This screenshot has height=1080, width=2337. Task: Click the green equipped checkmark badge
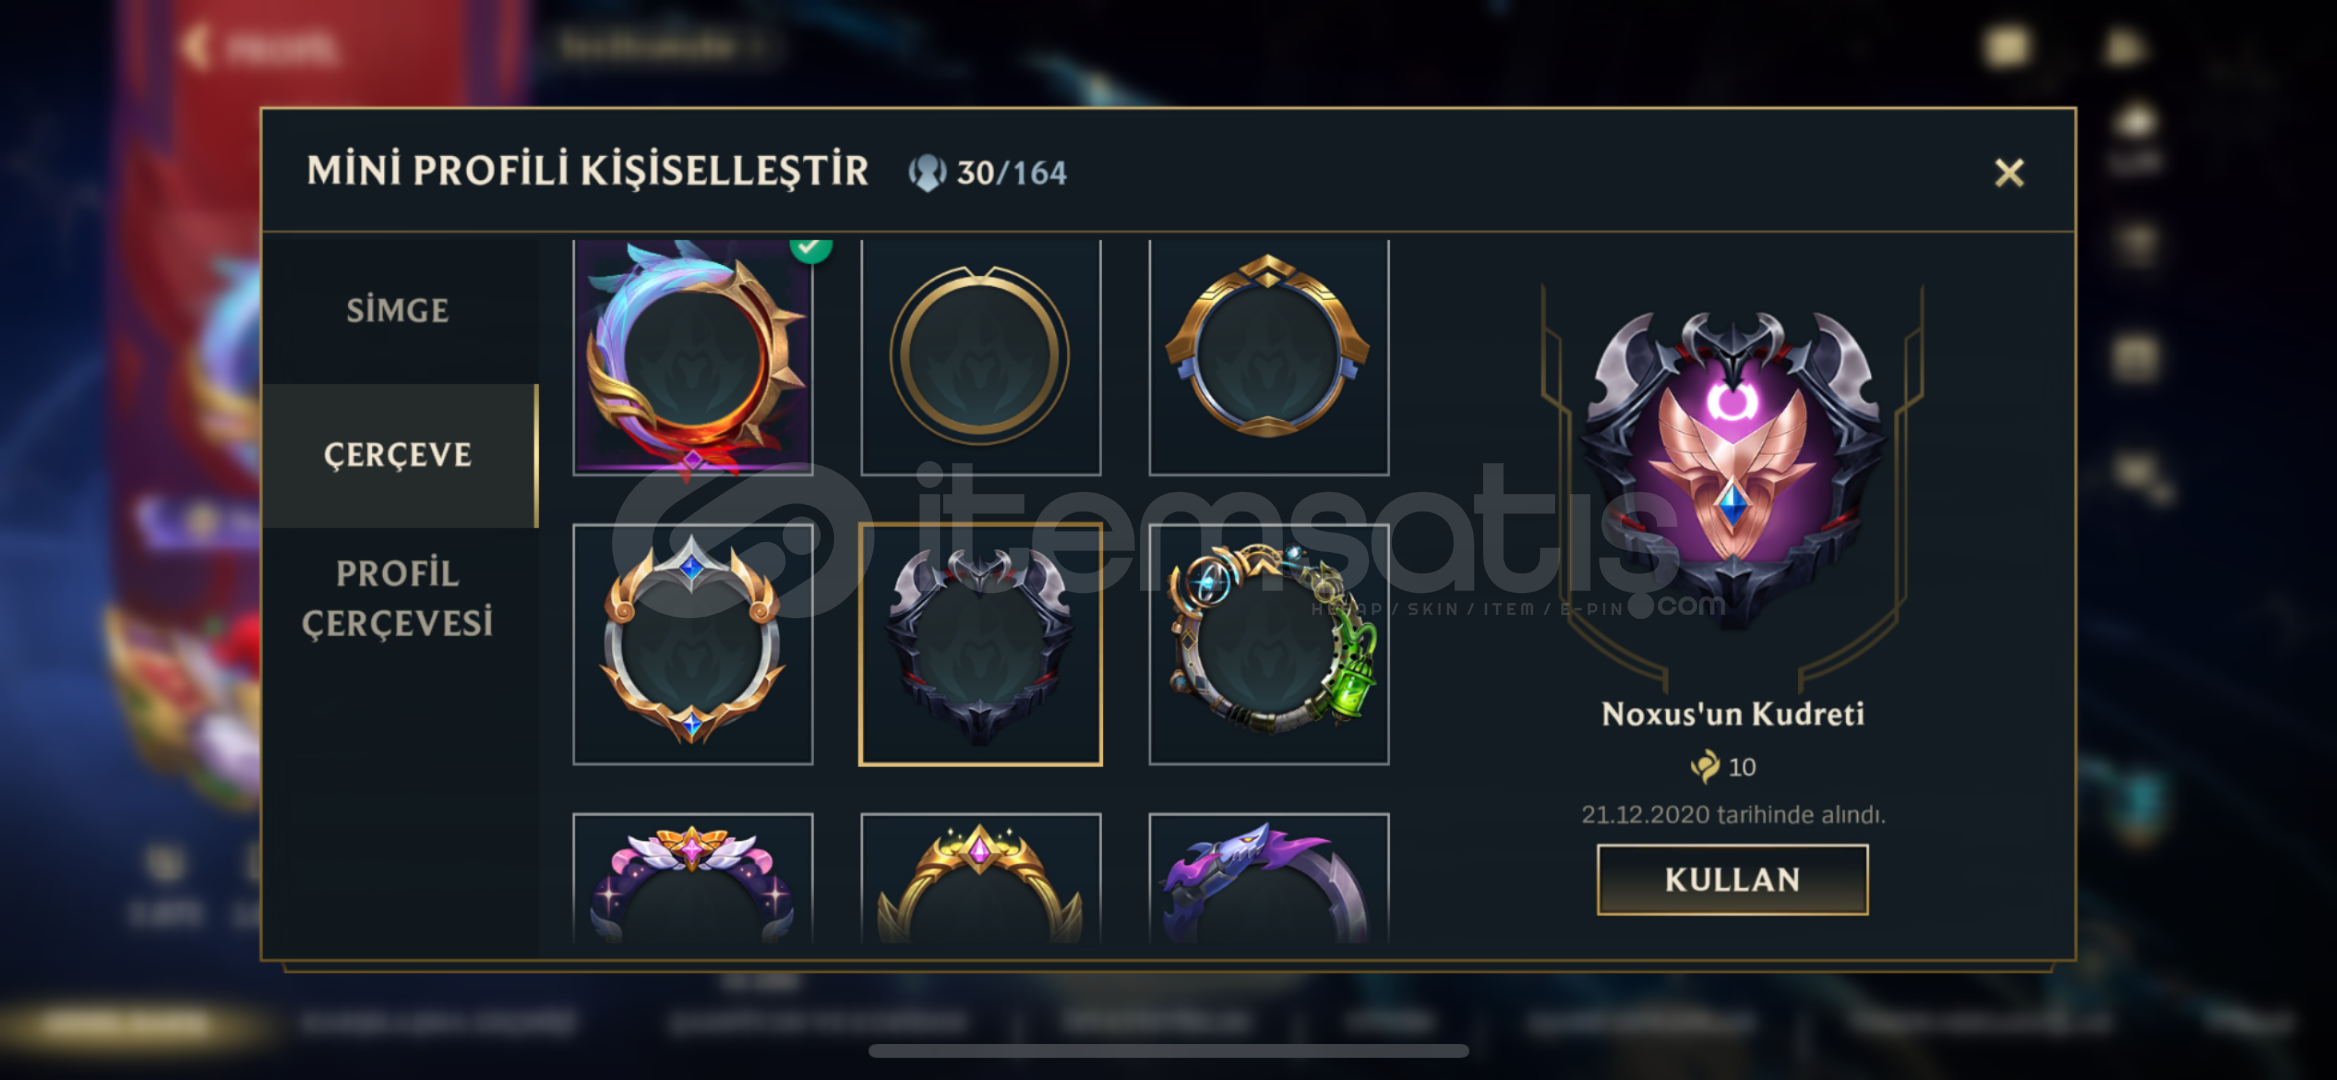coord(810,248)
